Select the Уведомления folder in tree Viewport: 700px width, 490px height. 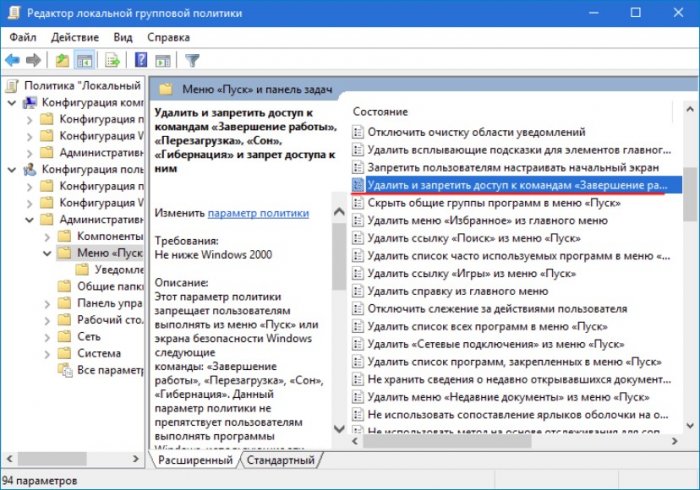(x=110, y=270)
